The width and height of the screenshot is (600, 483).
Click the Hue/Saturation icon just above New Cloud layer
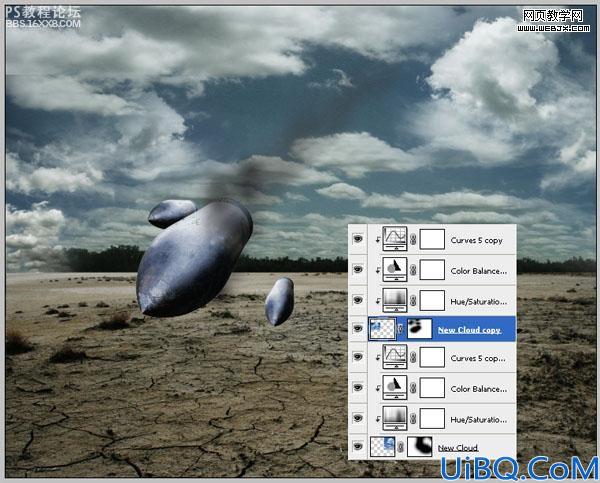pyautogui.click(x=395, y=418)
